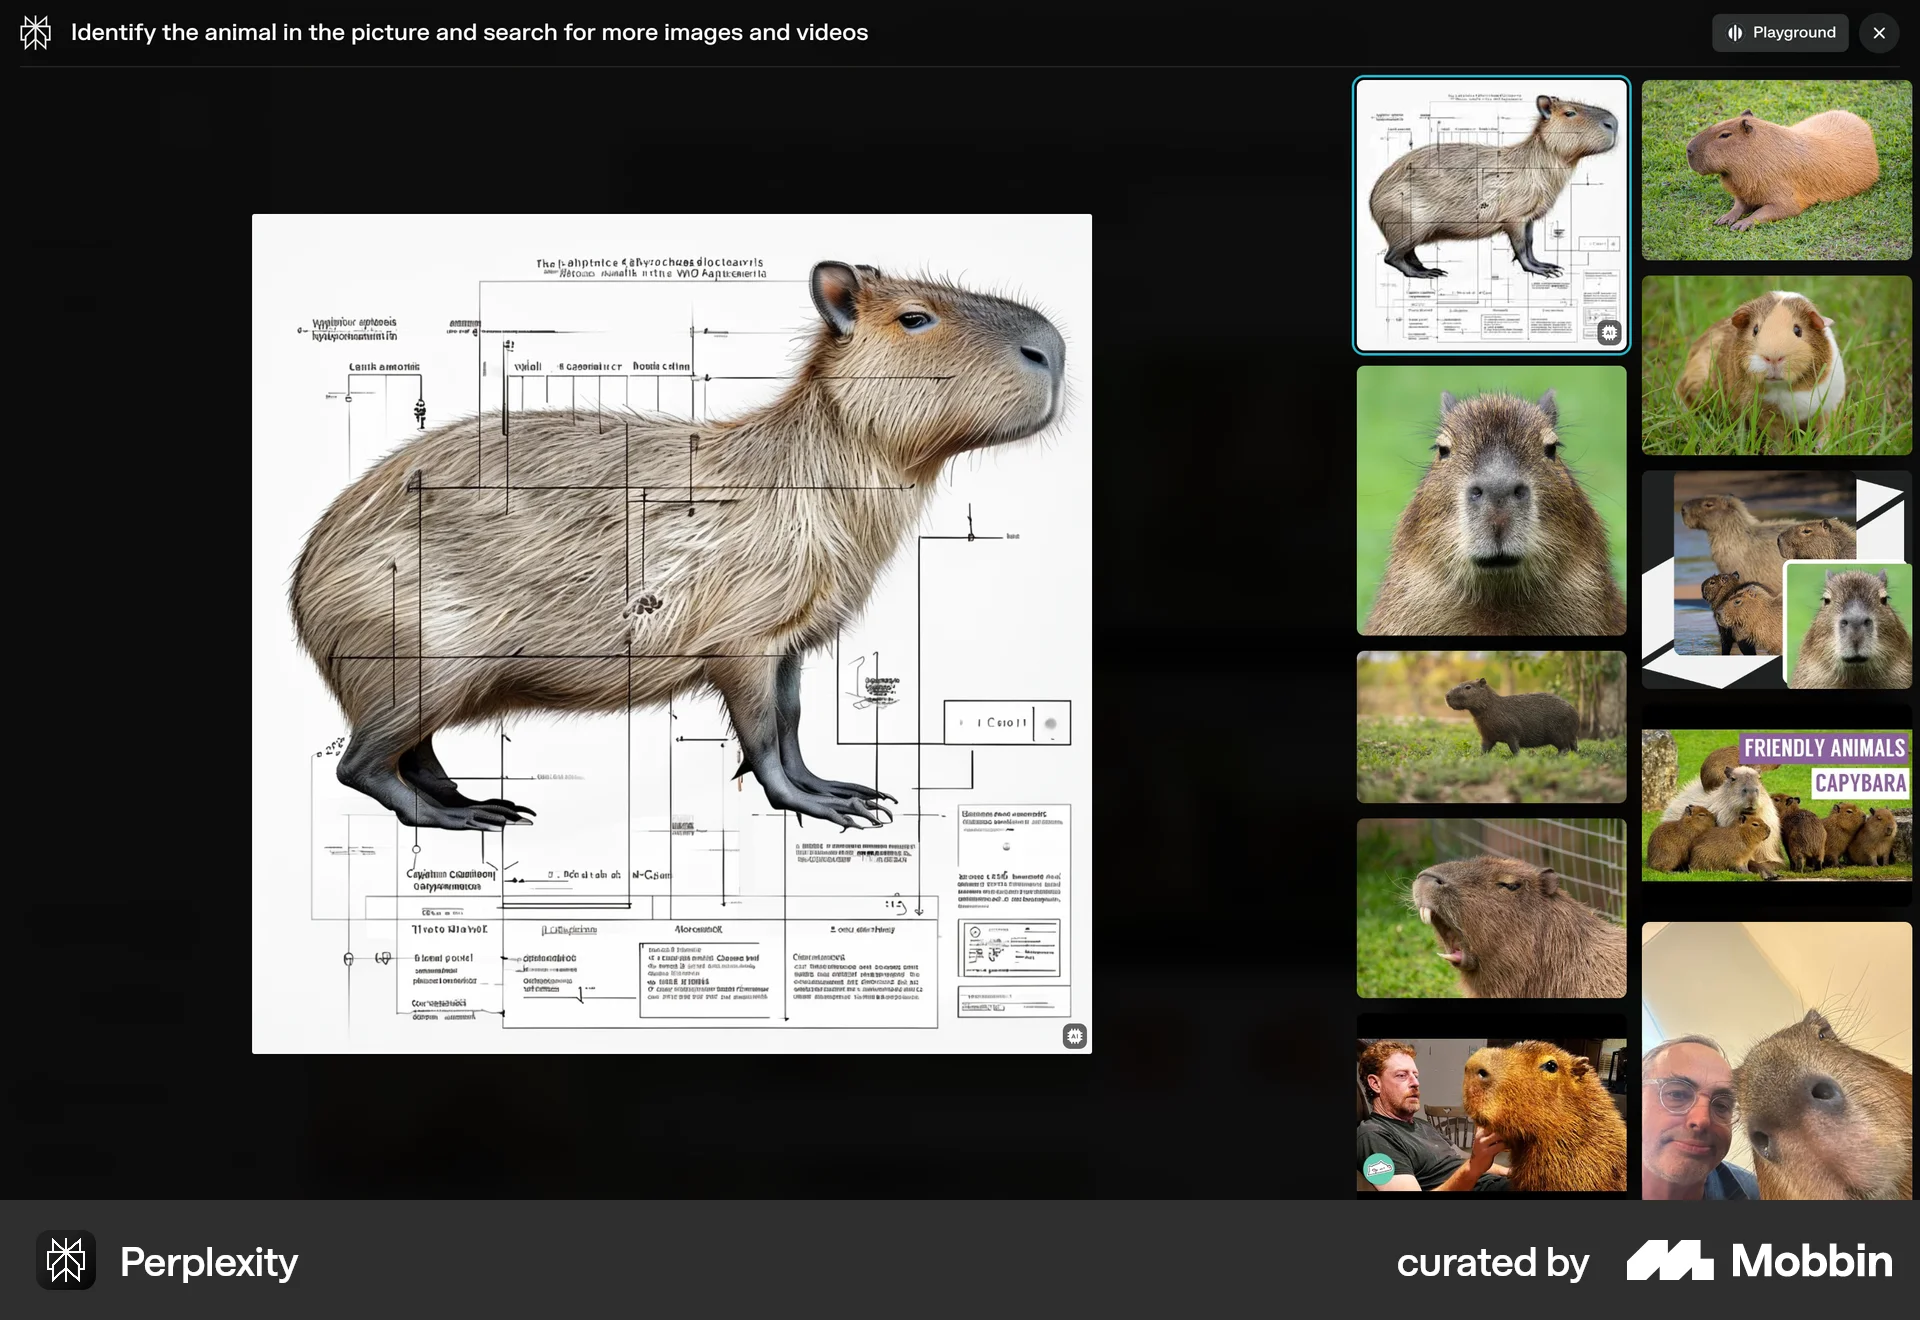The width and height of the screenshot is (1920, 1320).
Task: Open the Playground
Action: 1780,32
